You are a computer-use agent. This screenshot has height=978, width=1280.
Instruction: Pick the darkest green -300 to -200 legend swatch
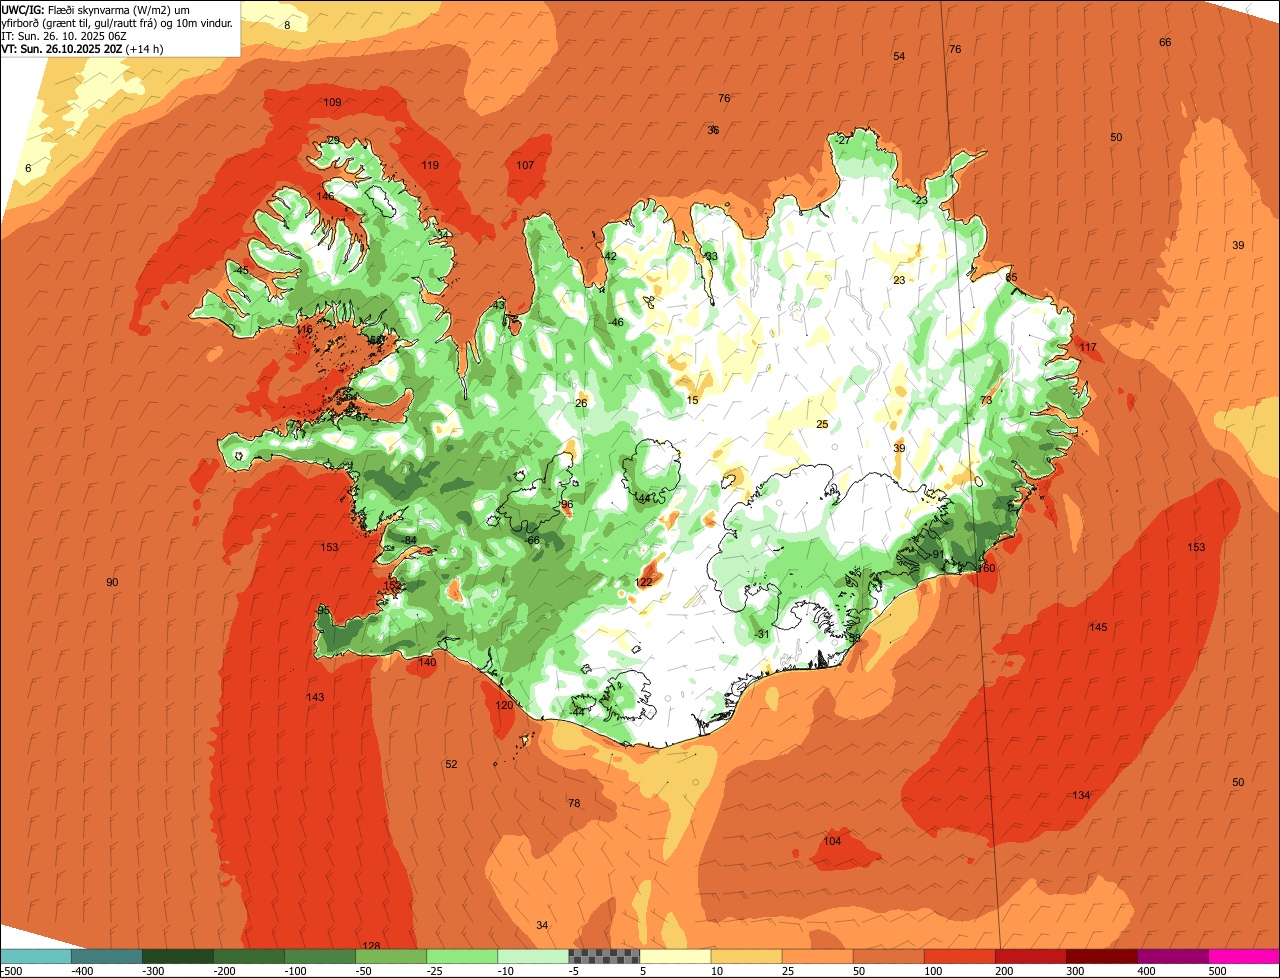178,956
